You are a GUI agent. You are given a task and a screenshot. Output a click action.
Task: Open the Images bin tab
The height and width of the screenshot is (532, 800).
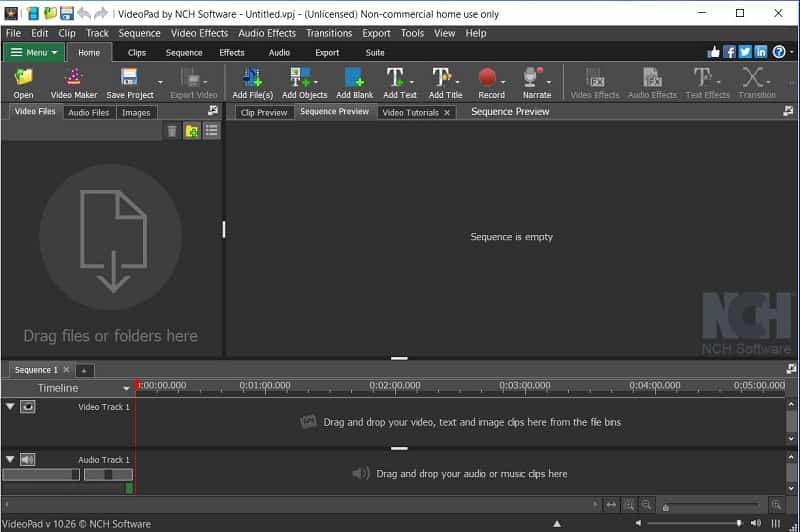point(136,112)
